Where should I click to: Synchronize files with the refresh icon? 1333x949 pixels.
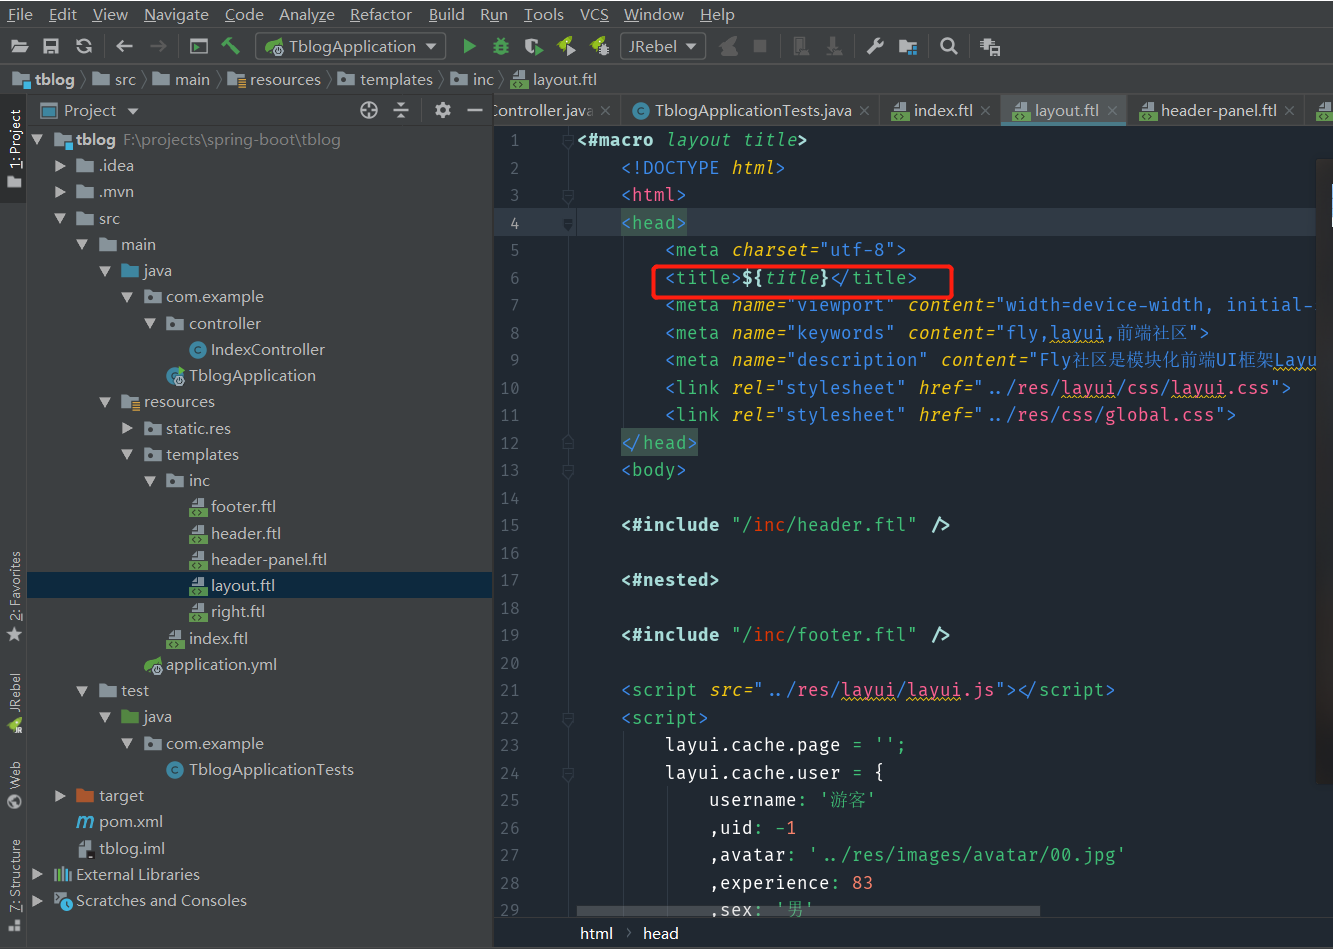pos(84,46)
